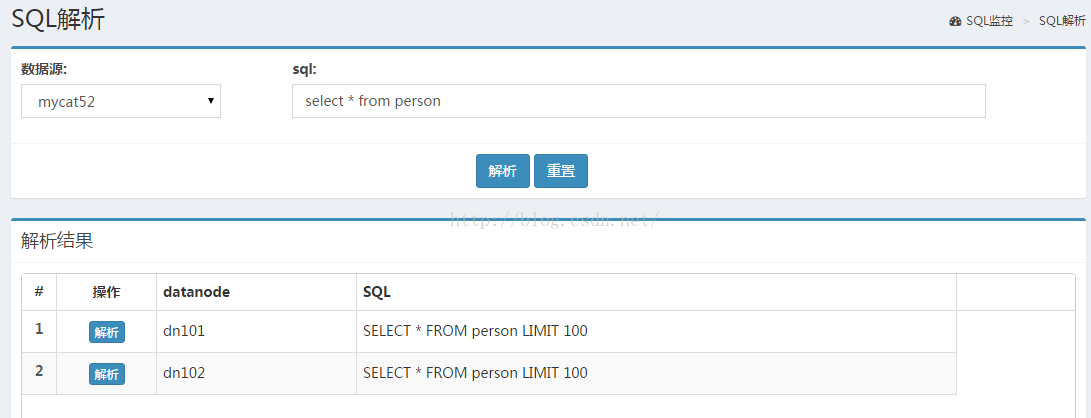
Task: Open the mycat52 data source dropdown
Action: tap(121, 101)
